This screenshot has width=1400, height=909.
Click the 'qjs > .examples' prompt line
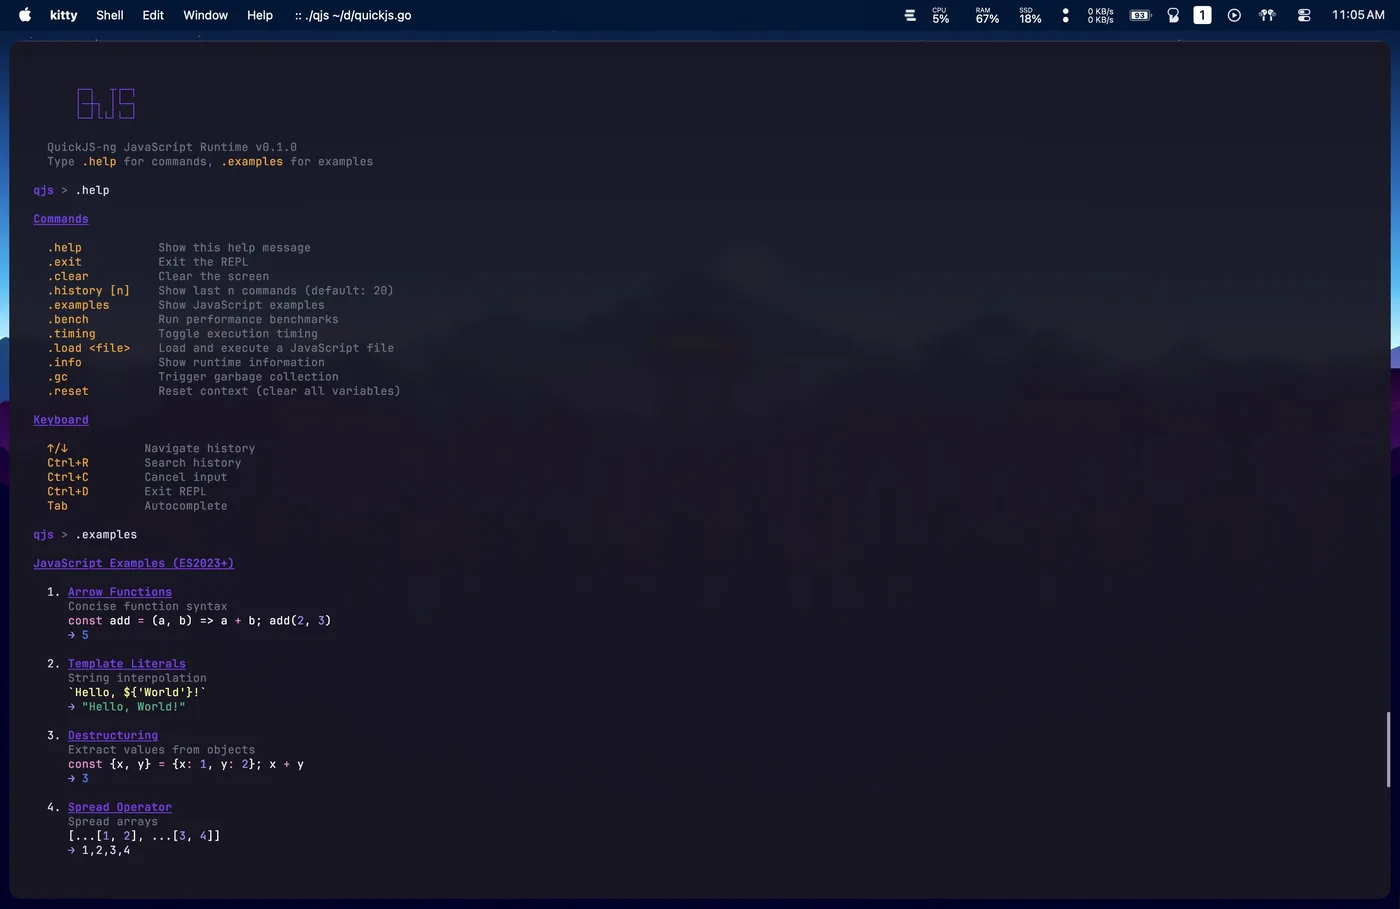pos(85,535)
